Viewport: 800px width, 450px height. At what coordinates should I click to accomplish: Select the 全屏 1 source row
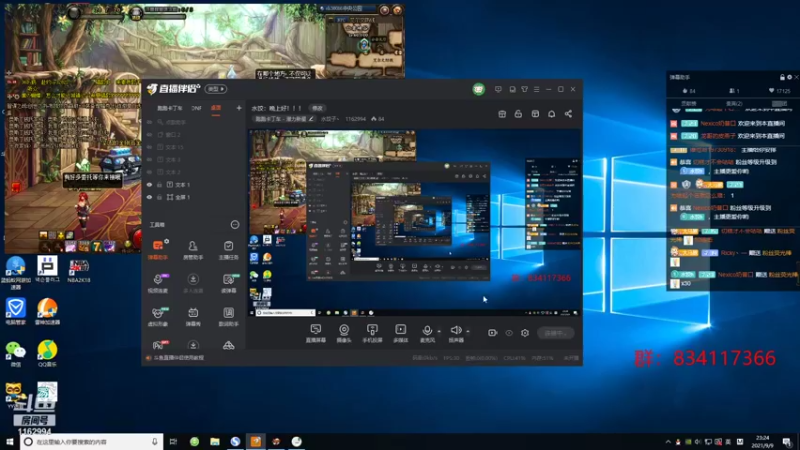click(193, 197)
